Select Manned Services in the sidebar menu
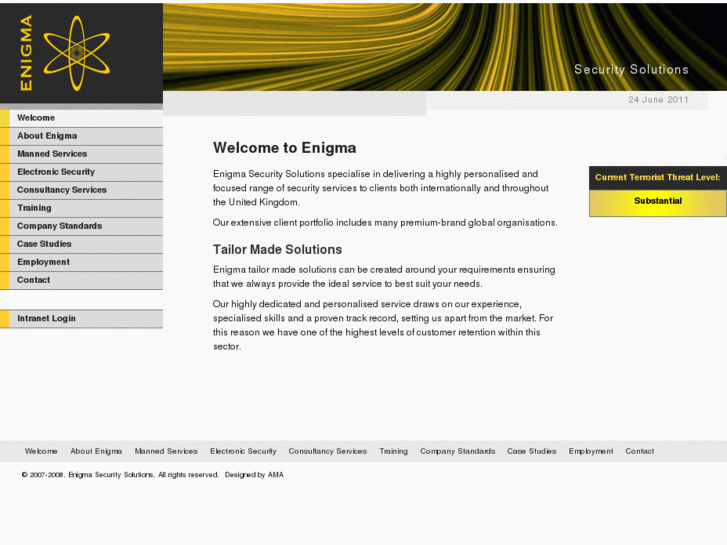The width and height of the screenshot is (727, 545). click(x=82, y=154)
